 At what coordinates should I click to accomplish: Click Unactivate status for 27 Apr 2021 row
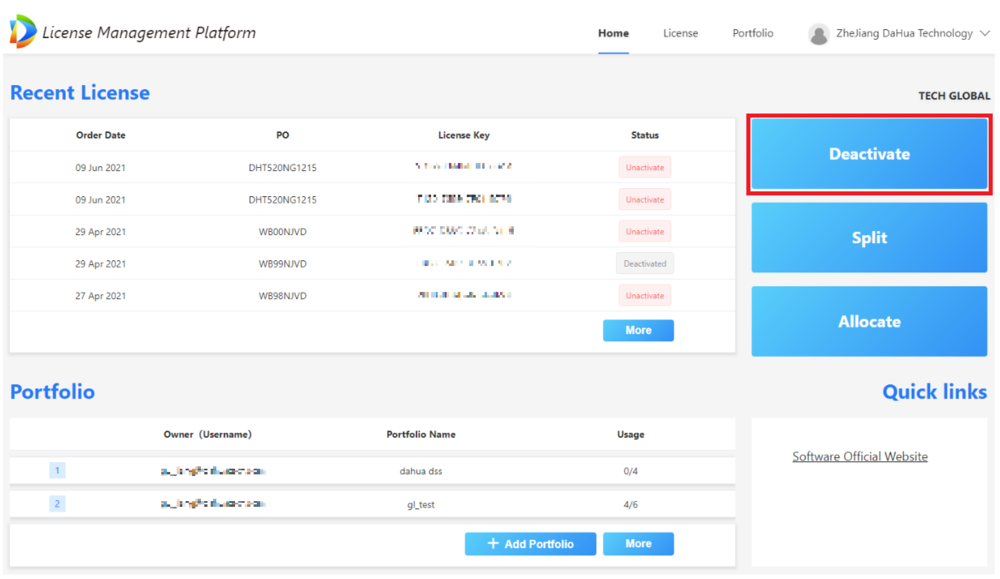[x=644, y=295]
